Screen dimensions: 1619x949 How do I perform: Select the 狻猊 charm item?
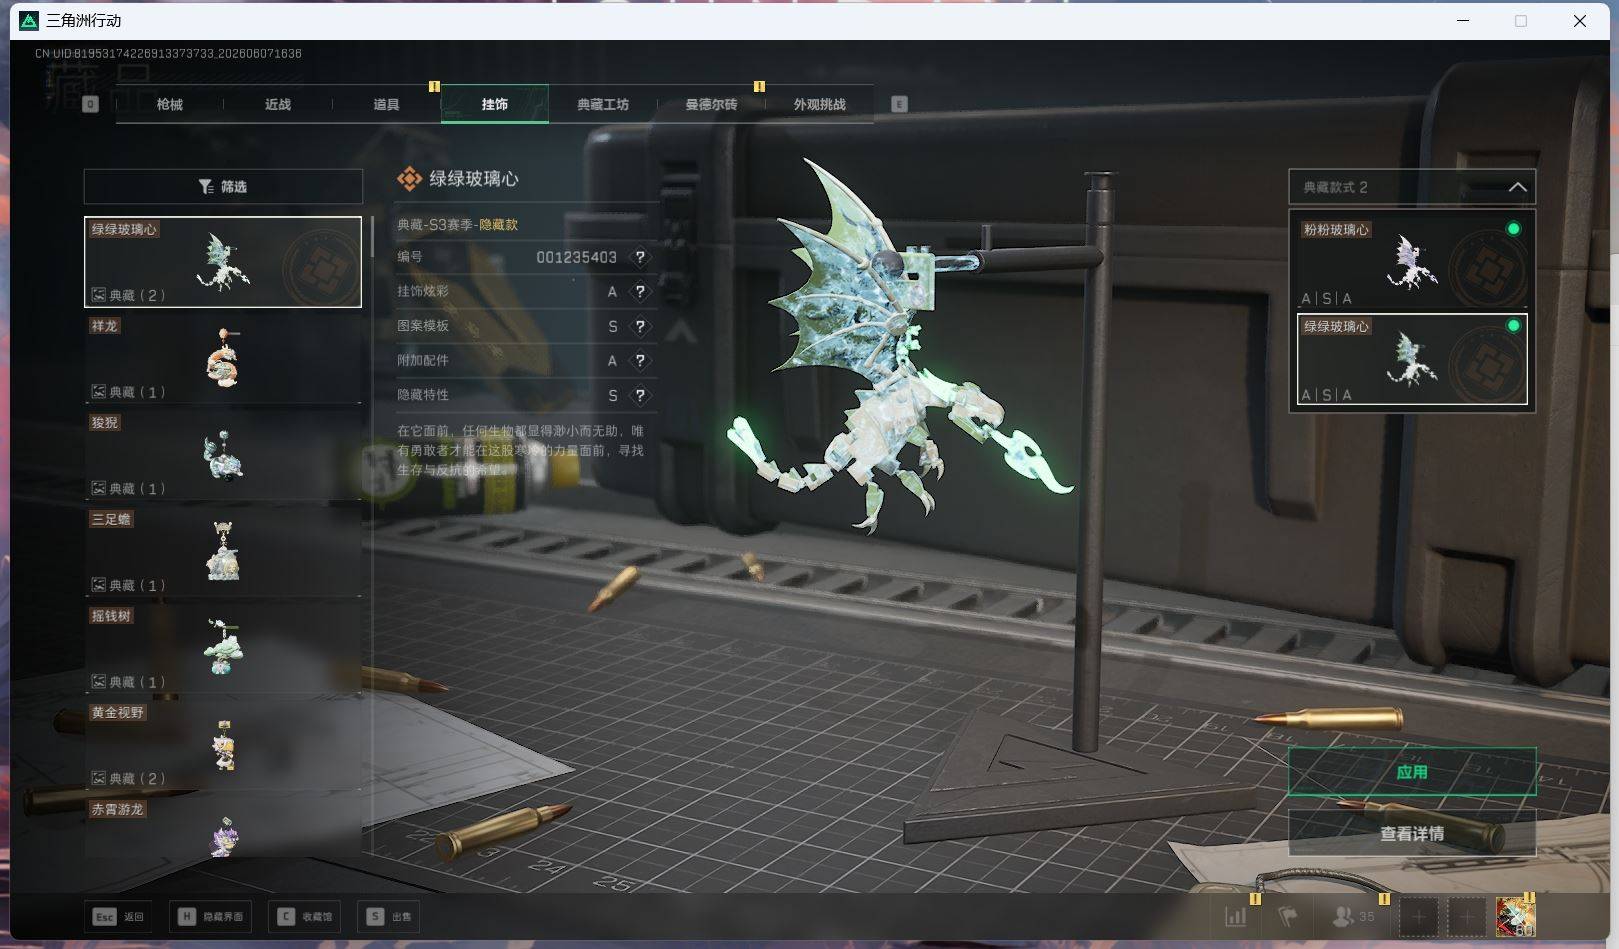(x=223, y=456)
